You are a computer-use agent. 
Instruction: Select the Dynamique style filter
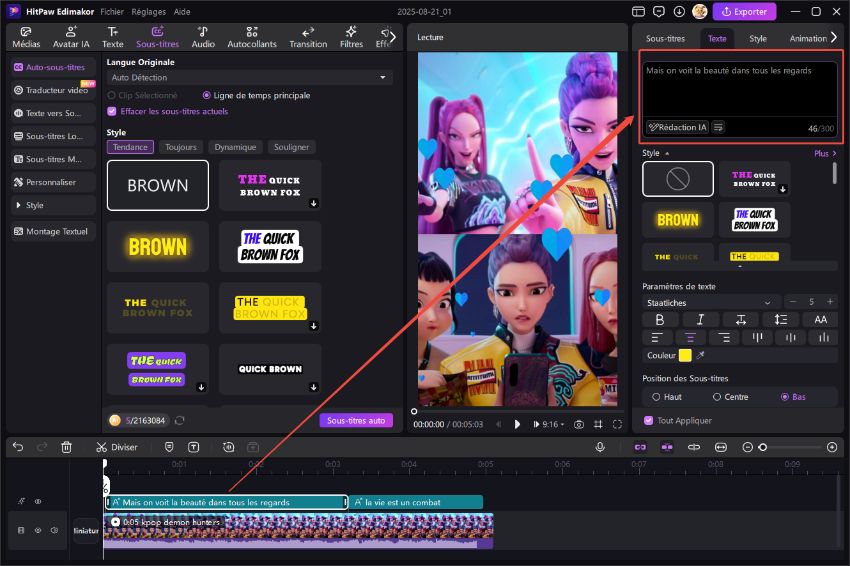tap(235, 147)
